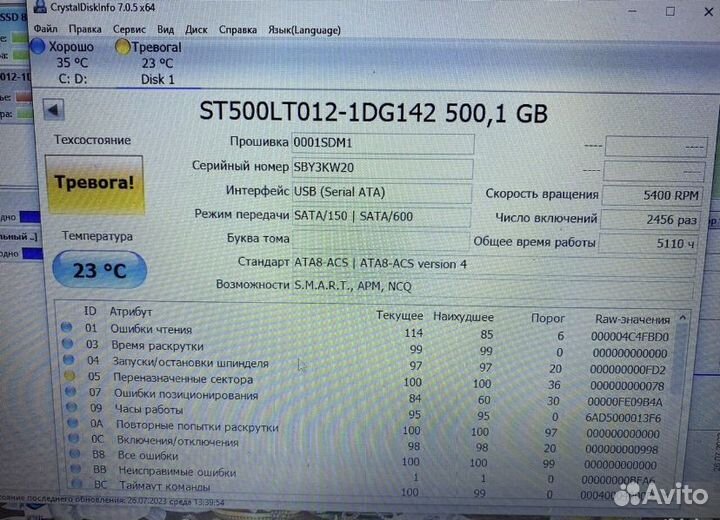
Task: Click the Порог column header
Action: [x=548, y=318]
